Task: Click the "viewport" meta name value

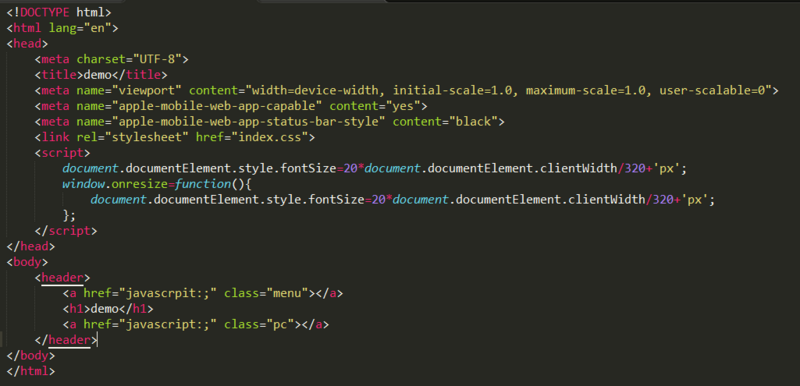Action: (151, 91)
